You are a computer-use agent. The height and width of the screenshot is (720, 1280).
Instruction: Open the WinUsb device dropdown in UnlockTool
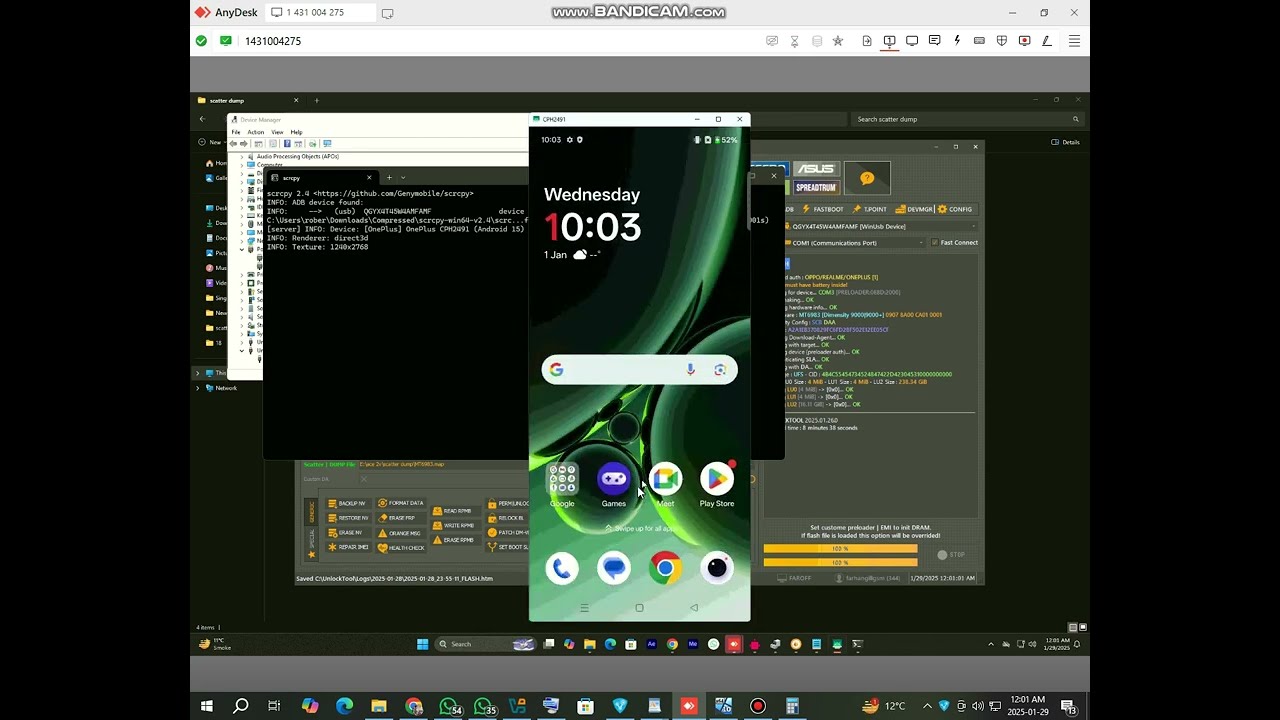pyautogui.click(x=880, y=226)
